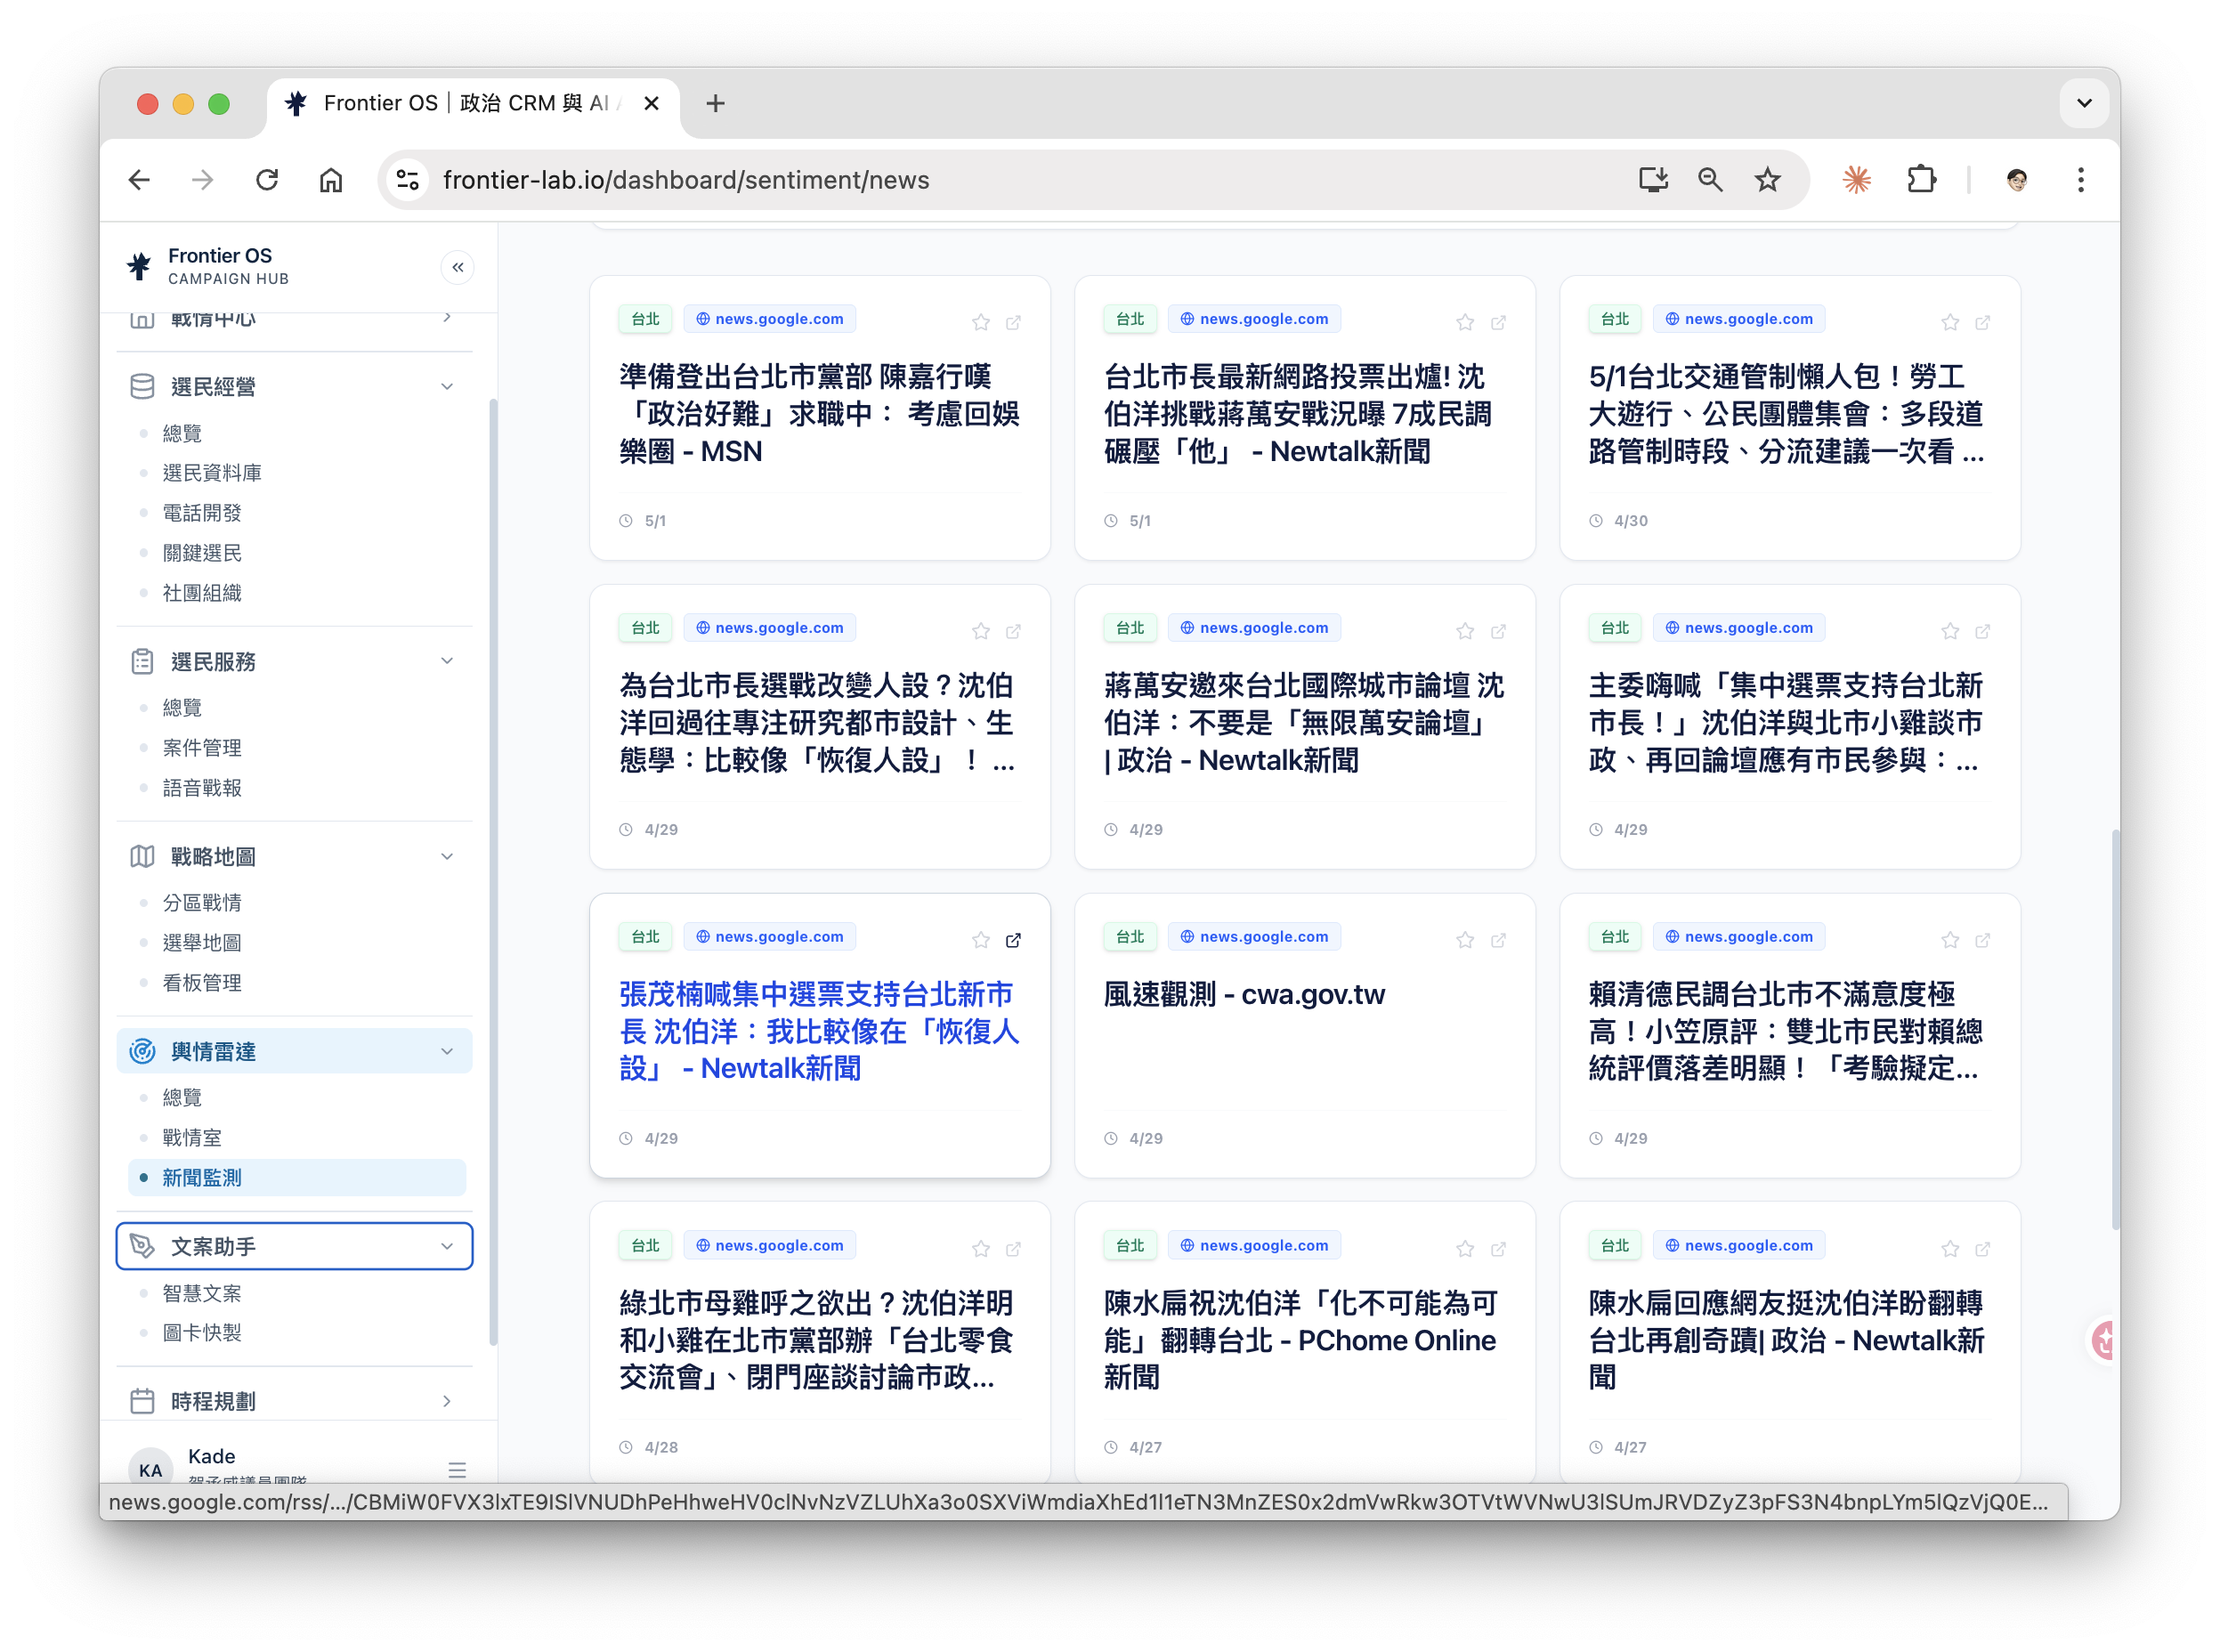Open 智慧文案 under 文案助手
The height and width of the screenshot is (1652, 2220).
click(202, 1293)
